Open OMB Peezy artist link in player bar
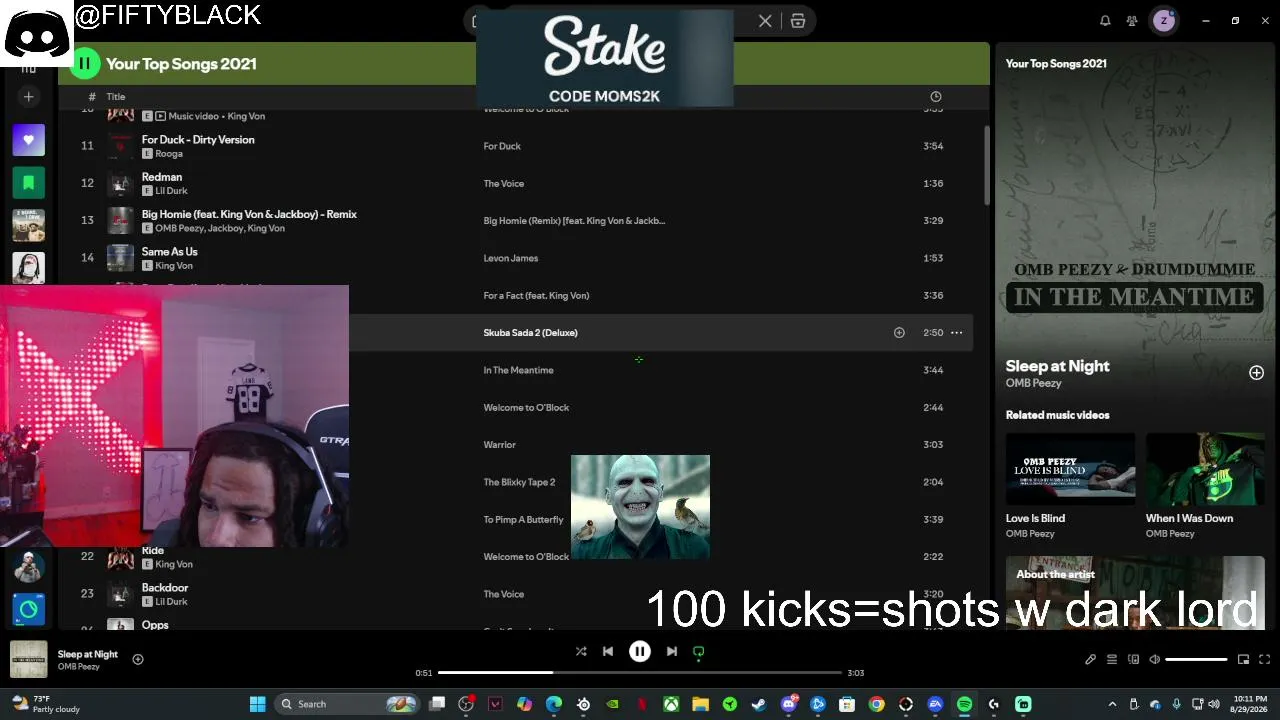The width and height of the screenshot is (1280, 720). 78,667
